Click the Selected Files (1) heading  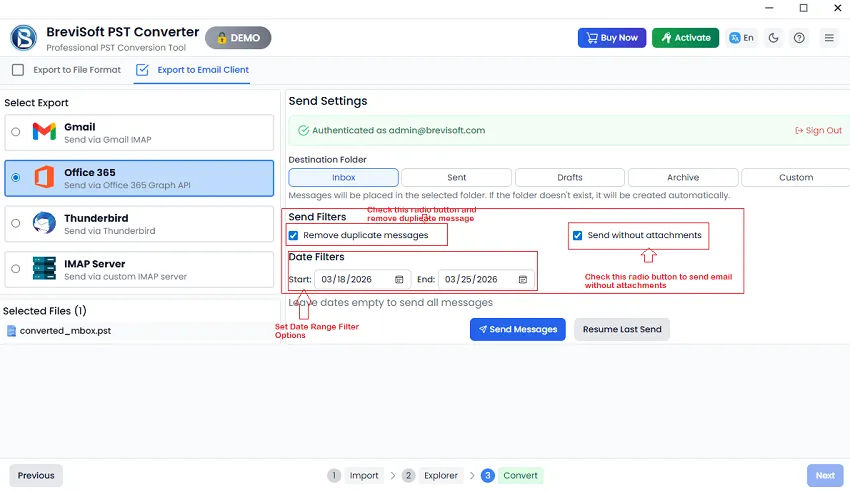[x=44, y=311]
